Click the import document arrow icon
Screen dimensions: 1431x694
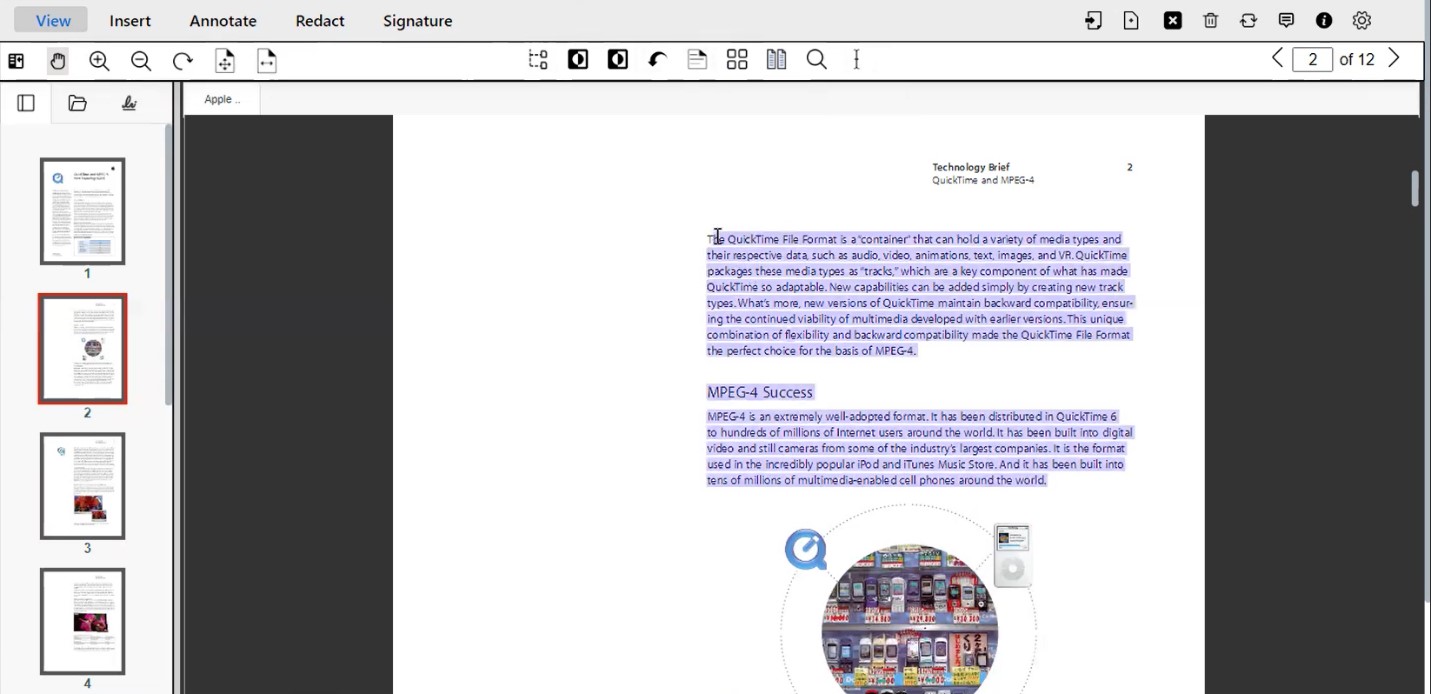coord(1094,21)
